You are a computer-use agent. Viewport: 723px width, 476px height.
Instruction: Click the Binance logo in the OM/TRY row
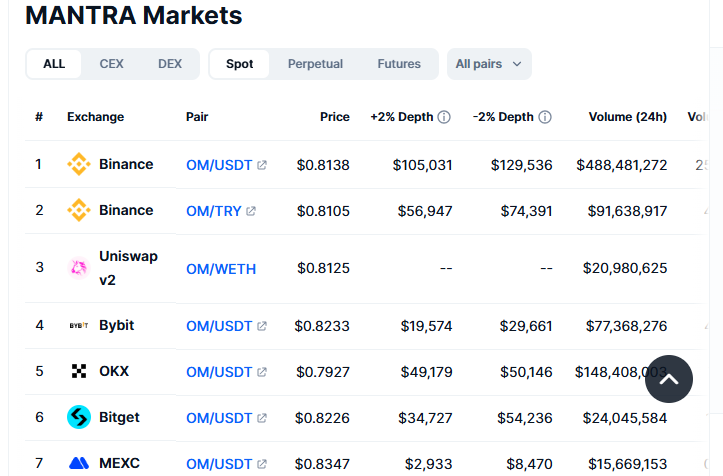(x=79, y=210)
